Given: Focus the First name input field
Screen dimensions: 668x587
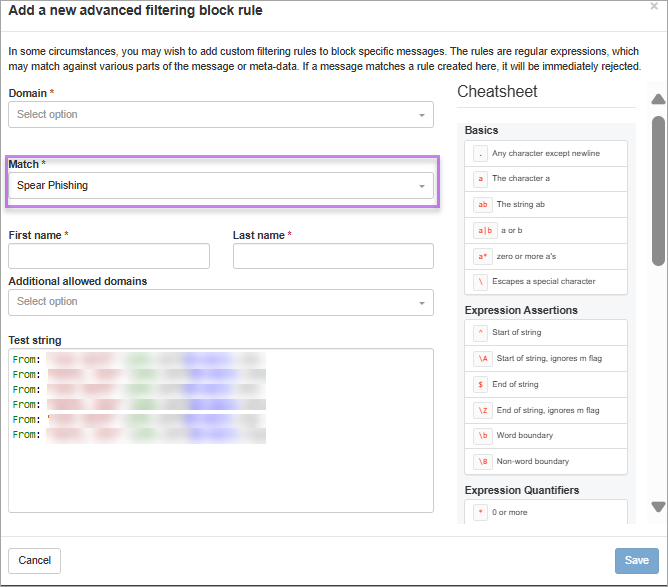Looking at the screenshot, I should tap(109, 257).
